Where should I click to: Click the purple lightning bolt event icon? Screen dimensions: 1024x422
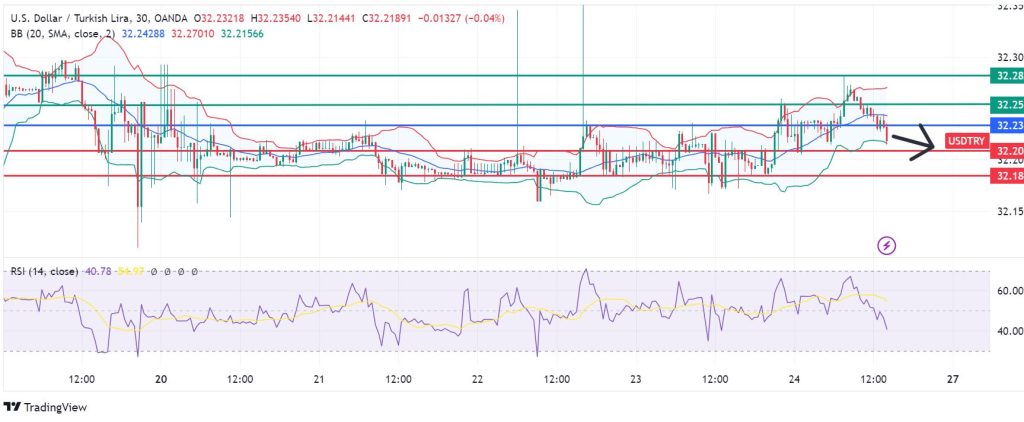pyautogui.click(x=887, y=246)
